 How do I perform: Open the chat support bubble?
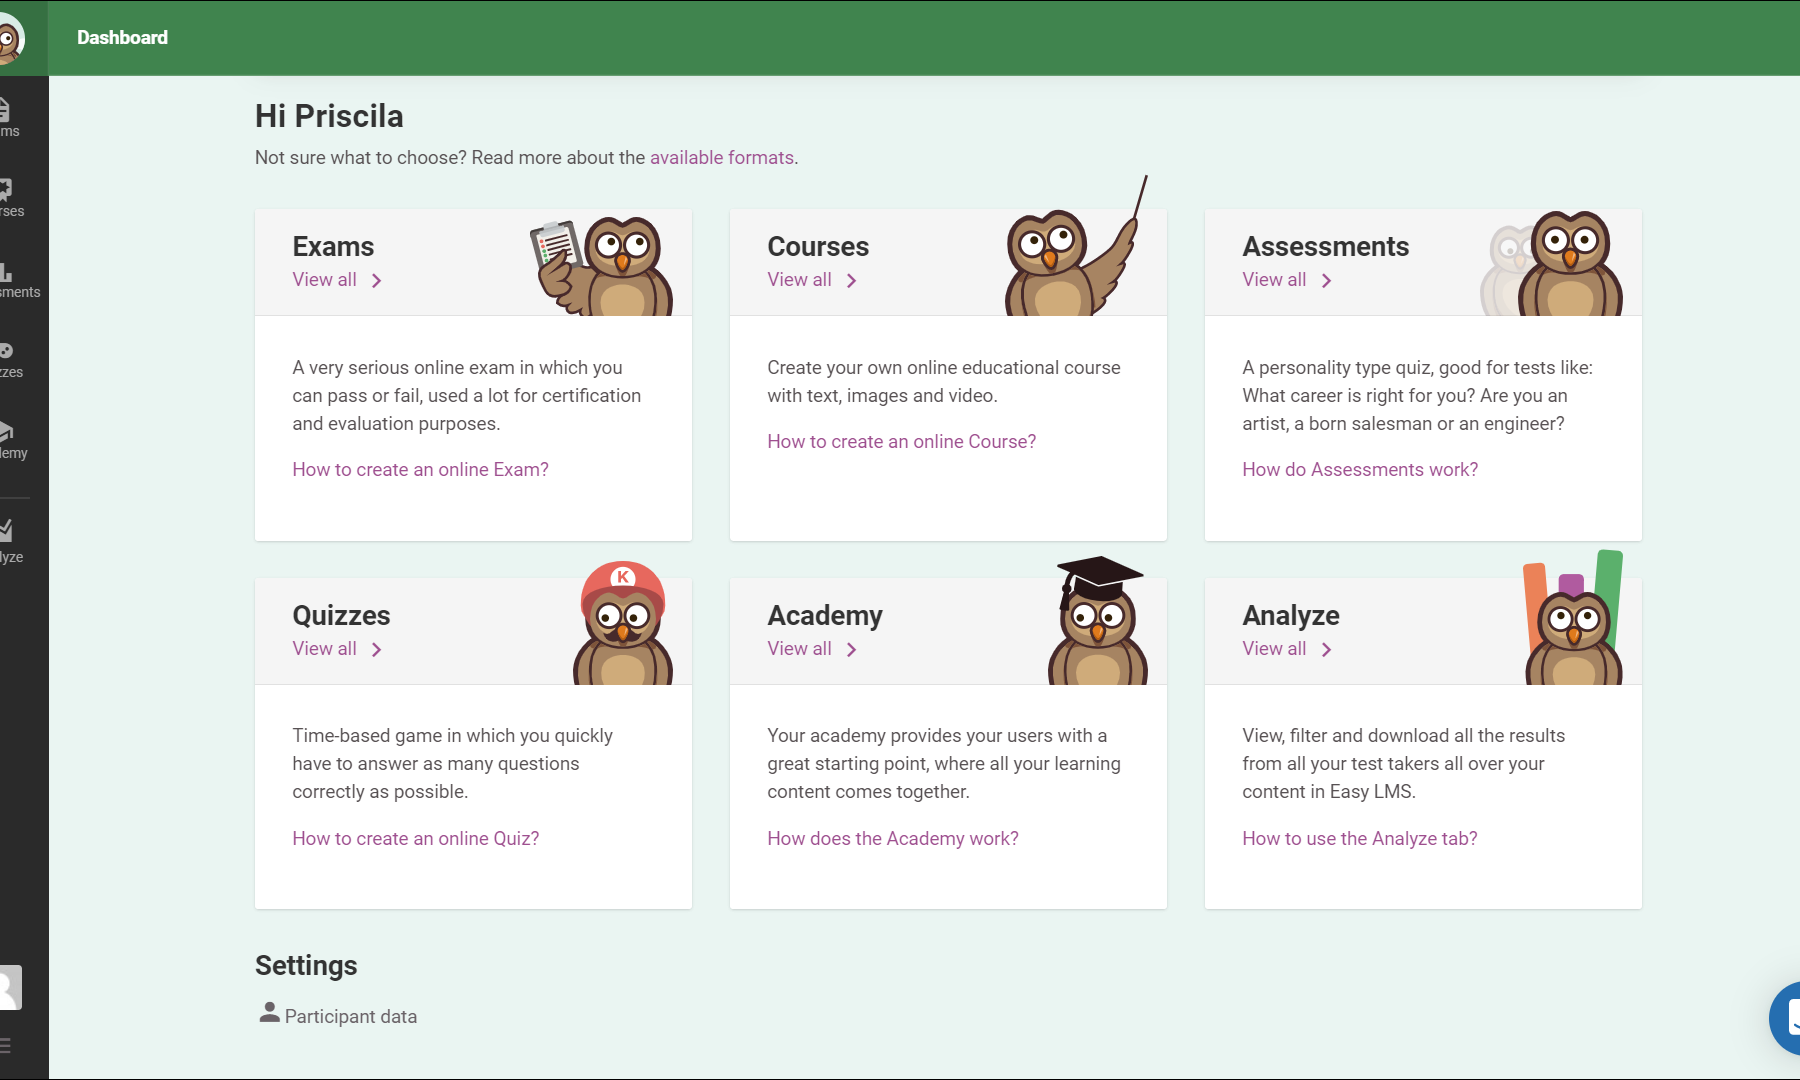tap(1787, 1018)
